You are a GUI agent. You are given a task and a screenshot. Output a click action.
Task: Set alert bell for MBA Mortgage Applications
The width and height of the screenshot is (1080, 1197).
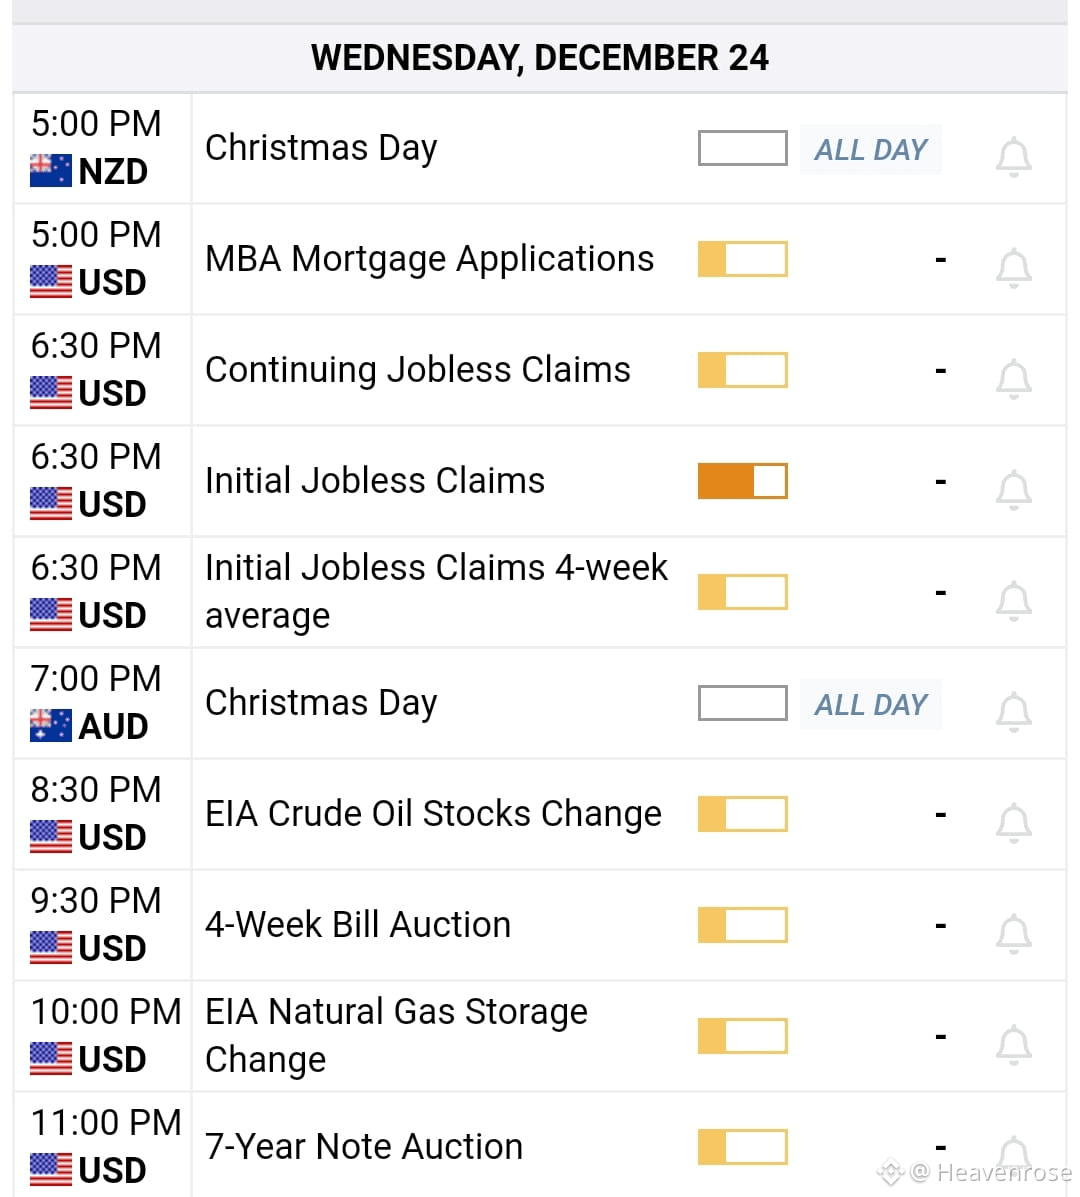1014,268
